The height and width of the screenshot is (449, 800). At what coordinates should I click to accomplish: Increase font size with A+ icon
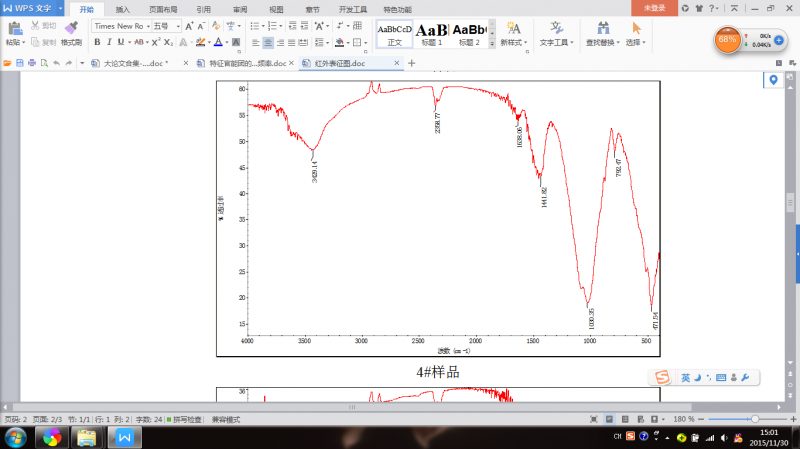pyautogui.click(x=189, y=26)
